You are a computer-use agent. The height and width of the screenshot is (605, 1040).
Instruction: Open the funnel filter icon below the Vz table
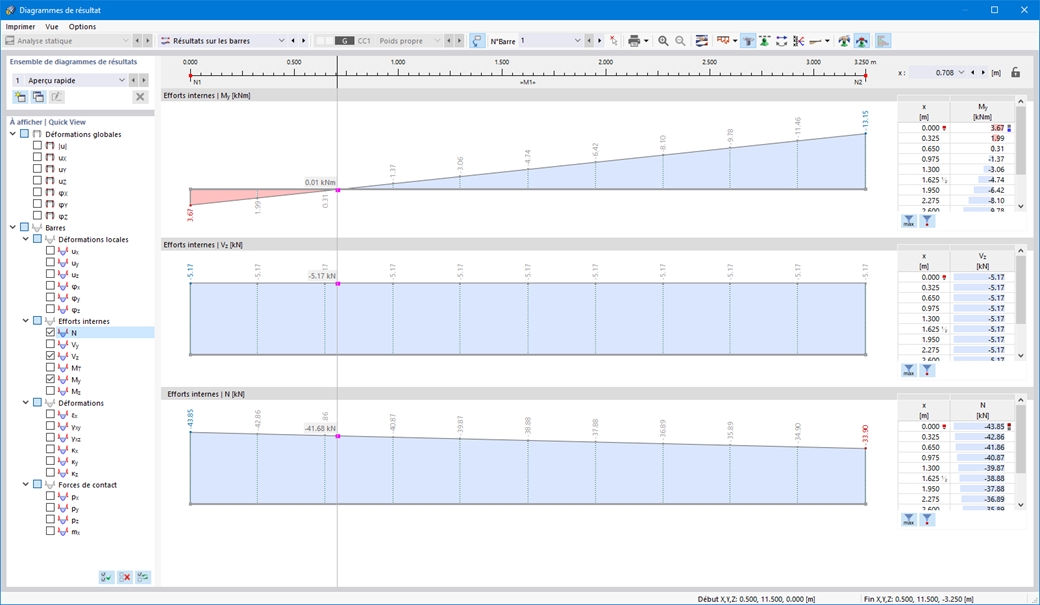coord(927,371)
